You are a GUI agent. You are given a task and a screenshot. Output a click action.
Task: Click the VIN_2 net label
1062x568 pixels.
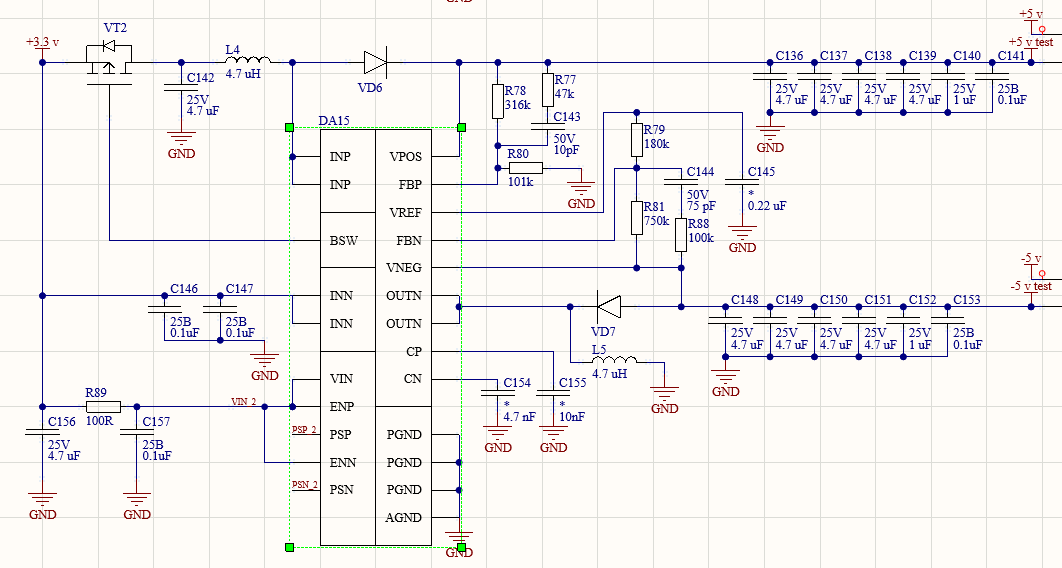(x=244, y=401)
